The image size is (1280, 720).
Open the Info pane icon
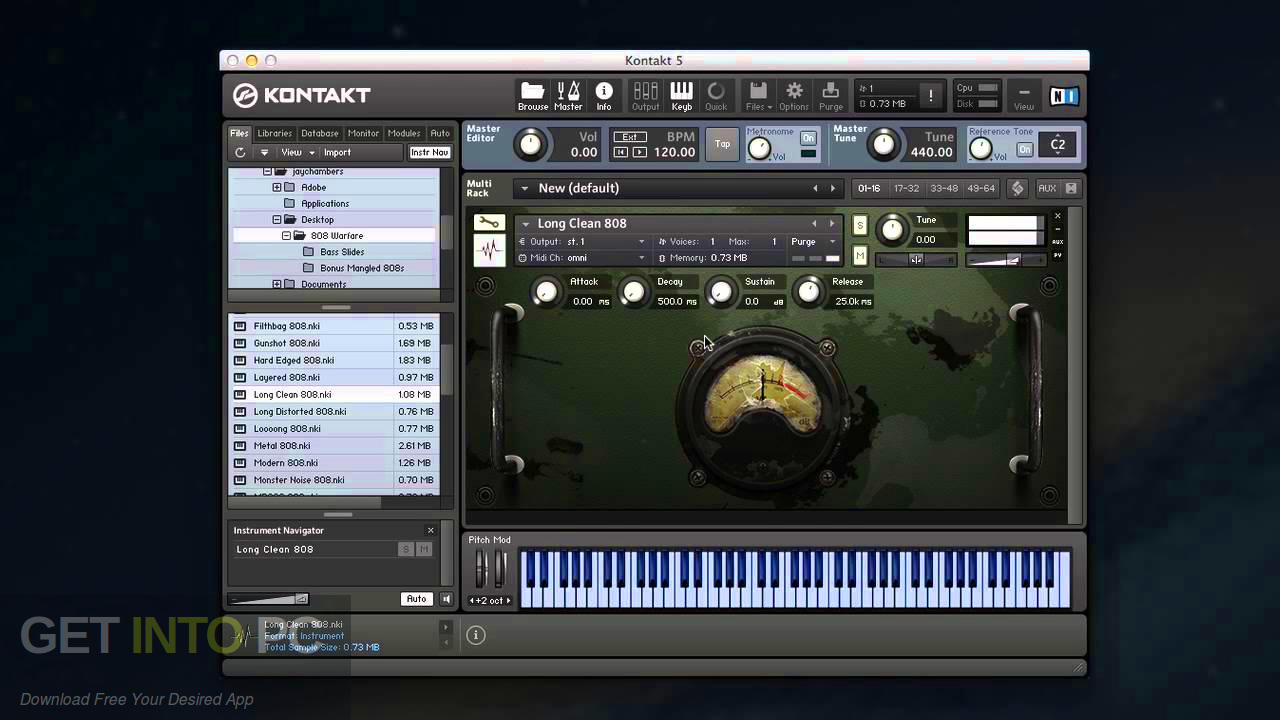coord(604,96)
